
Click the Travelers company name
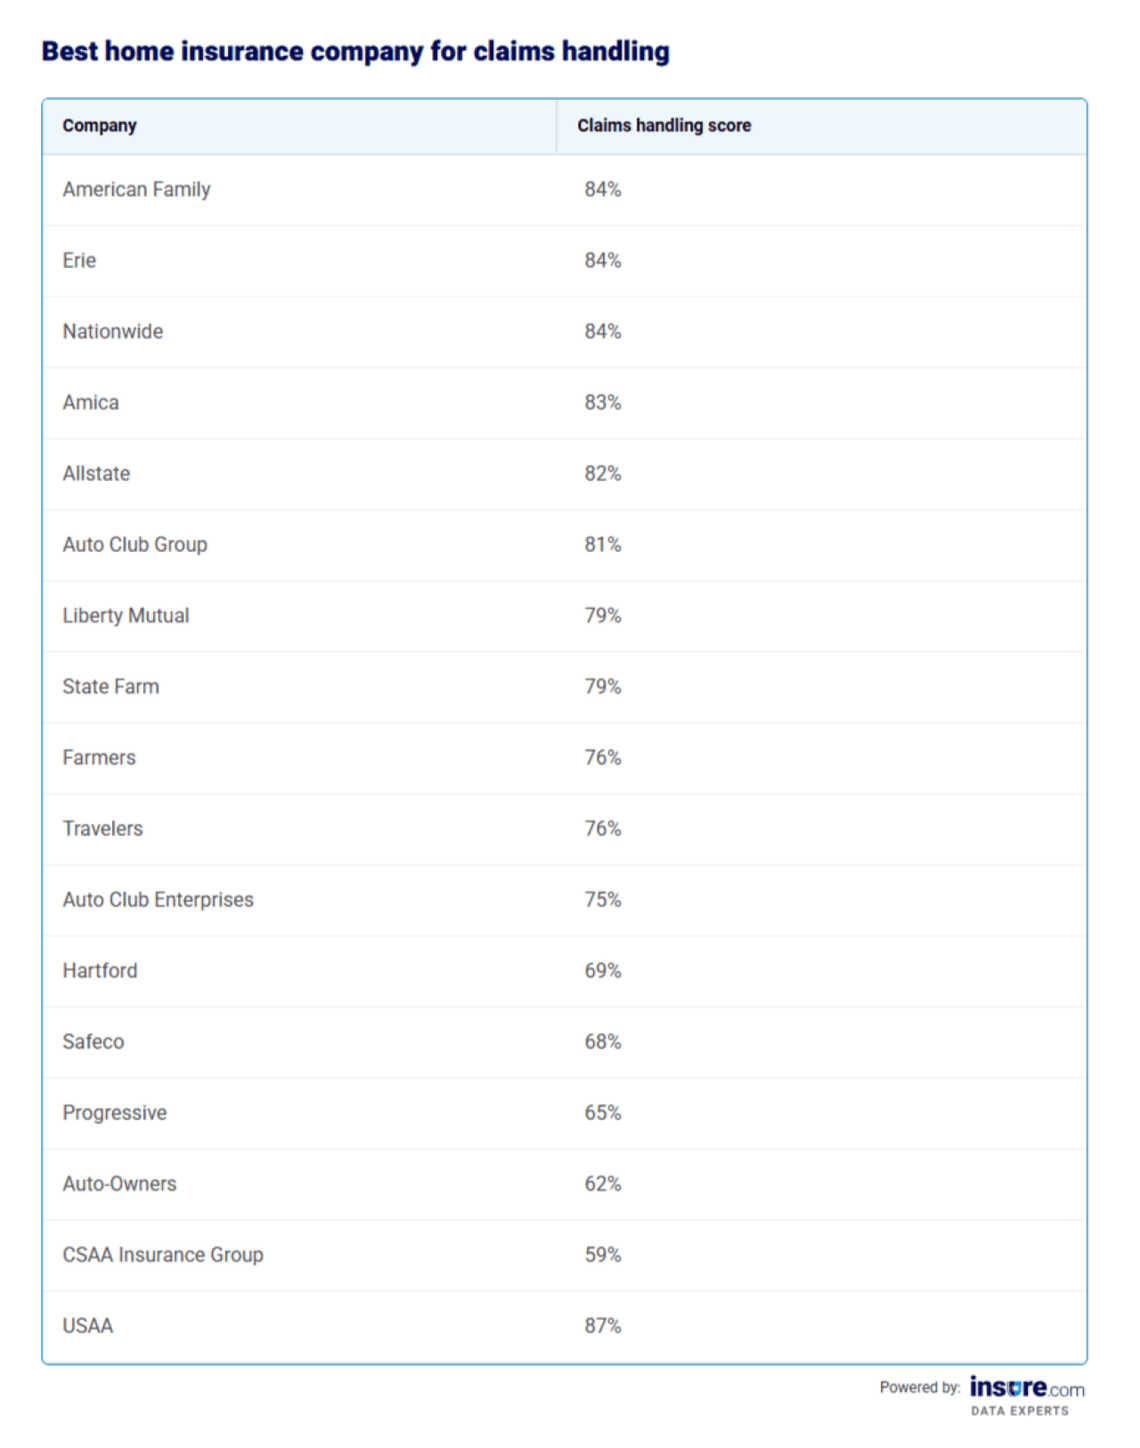click(103, 829)
